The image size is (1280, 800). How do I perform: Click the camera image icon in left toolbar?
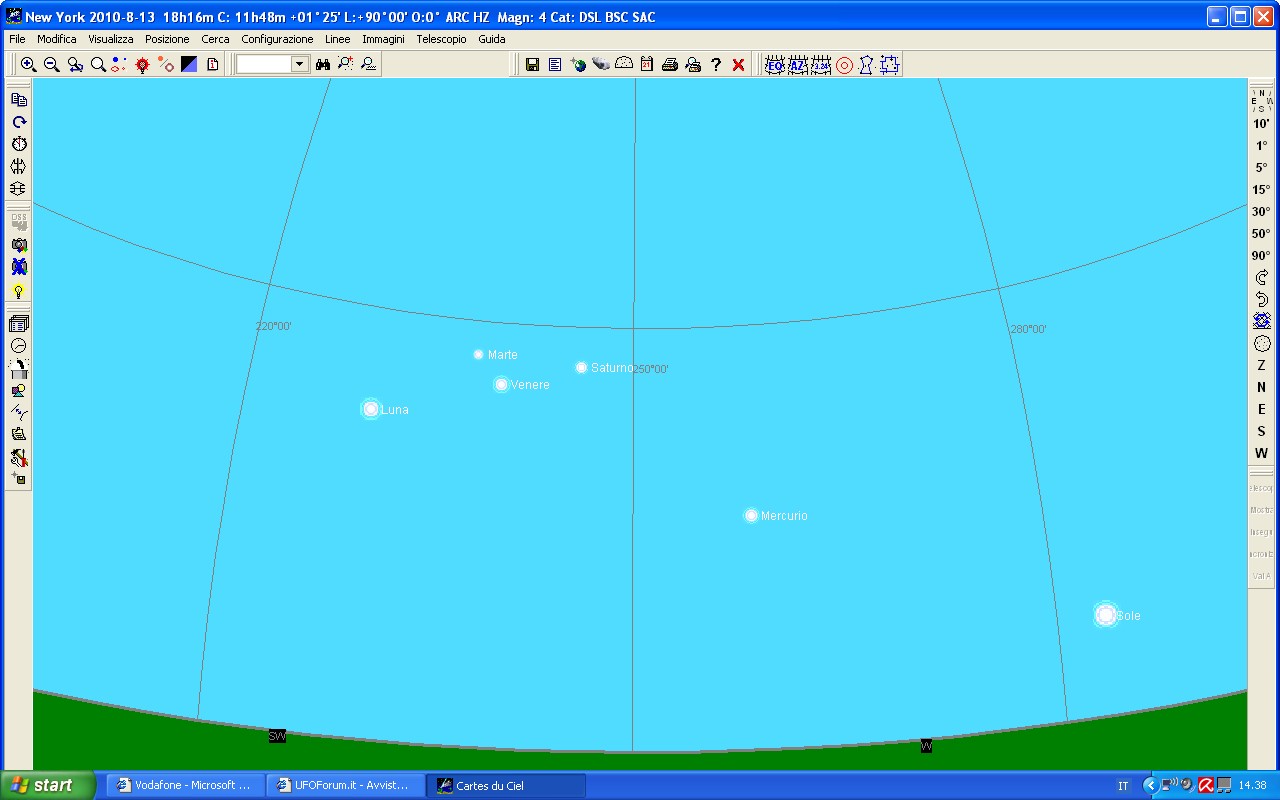click(19, 245)
